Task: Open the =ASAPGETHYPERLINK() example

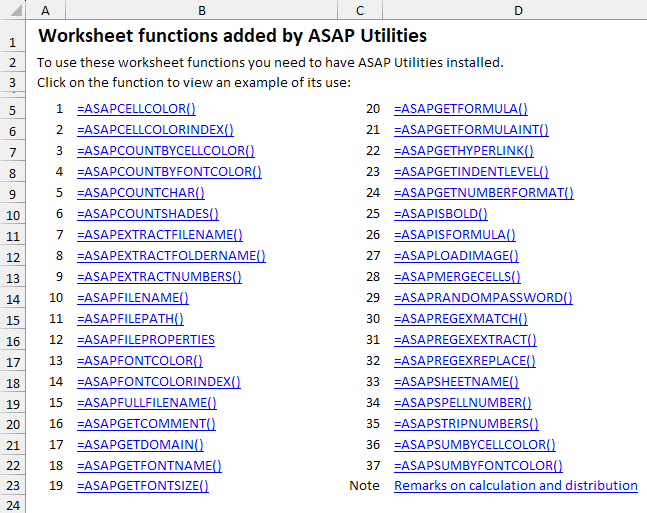Action: (463, 151)
